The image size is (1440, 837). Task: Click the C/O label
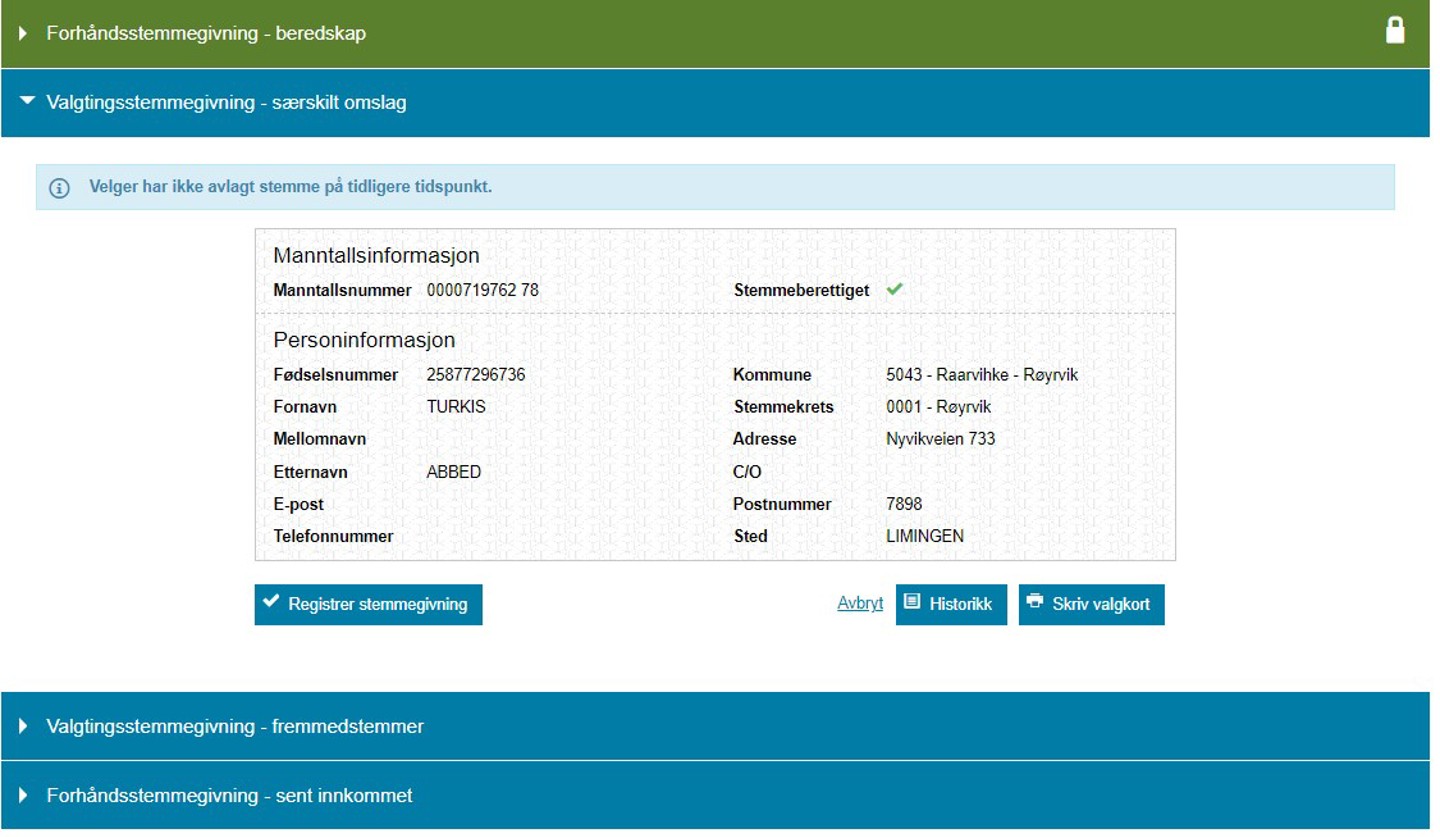tap(747, 472)
